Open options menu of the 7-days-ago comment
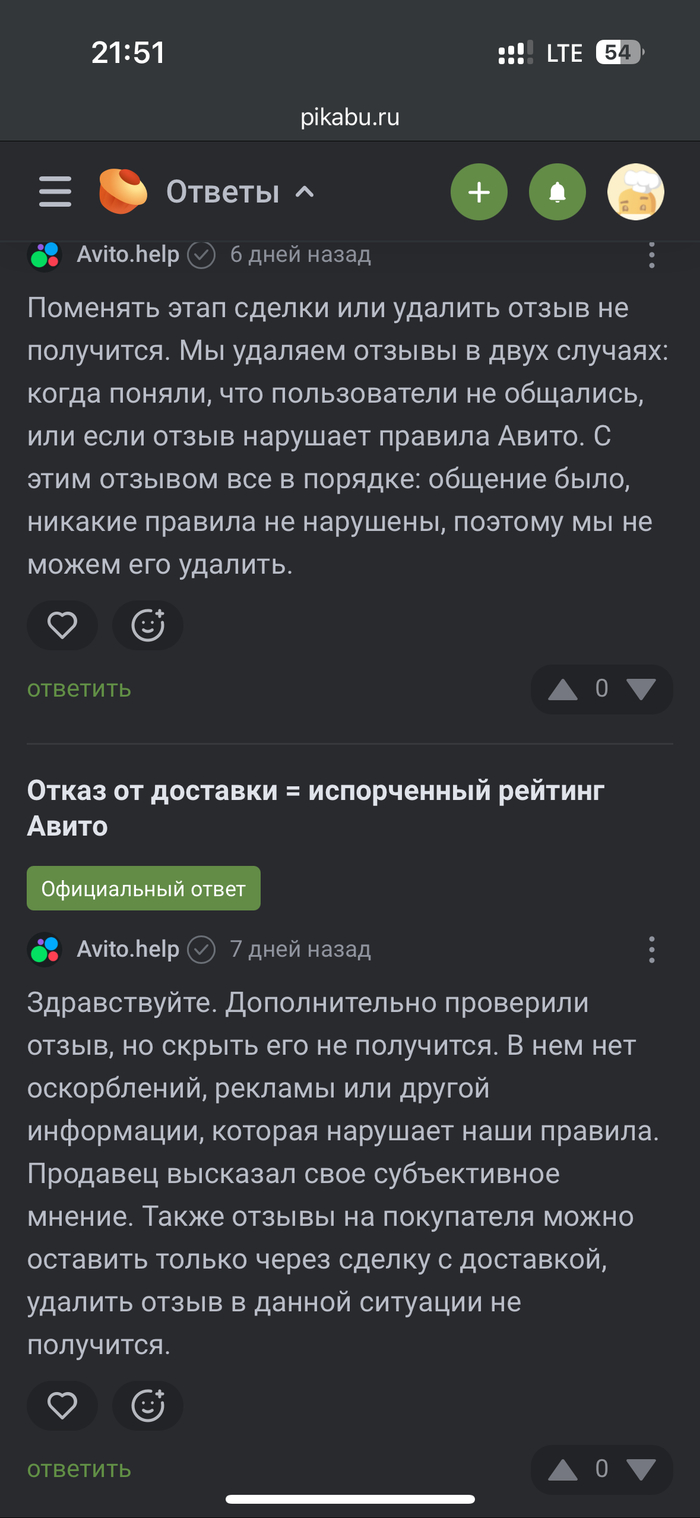This screenshot has width=700, height=1518. (651, 949)
